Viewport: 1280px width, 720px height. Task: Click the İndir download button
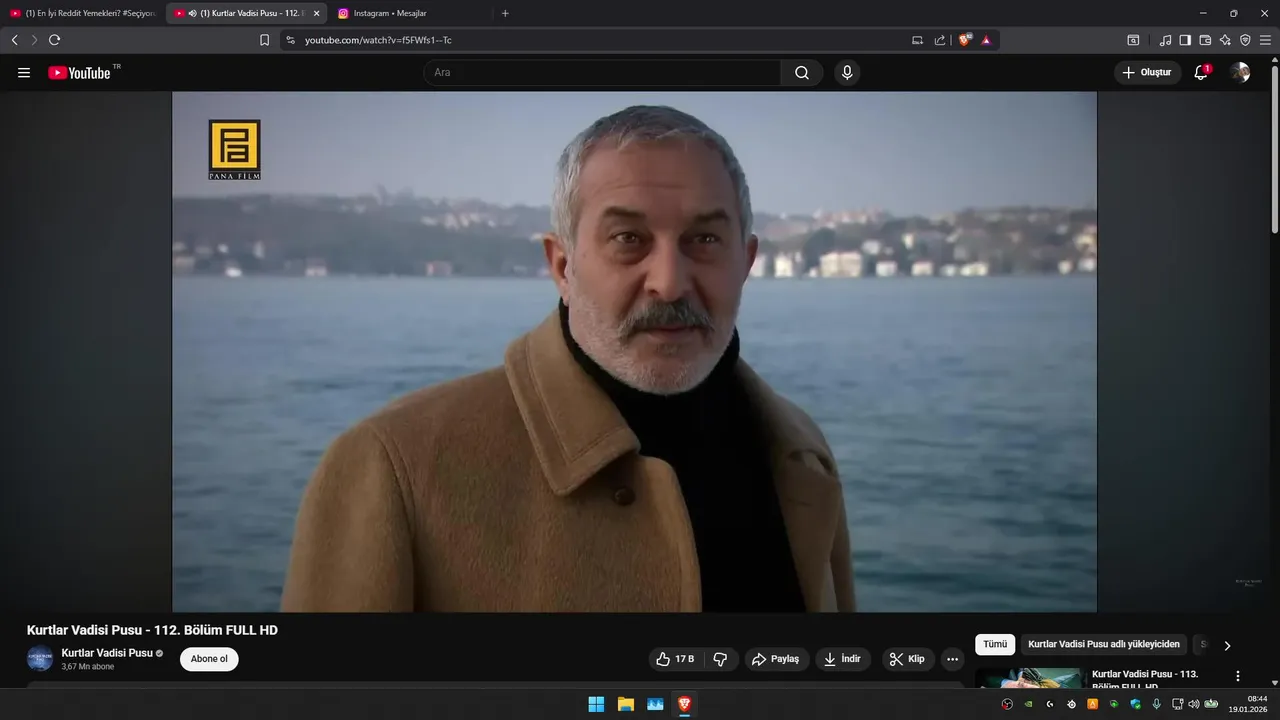click(x=843, y=659)
